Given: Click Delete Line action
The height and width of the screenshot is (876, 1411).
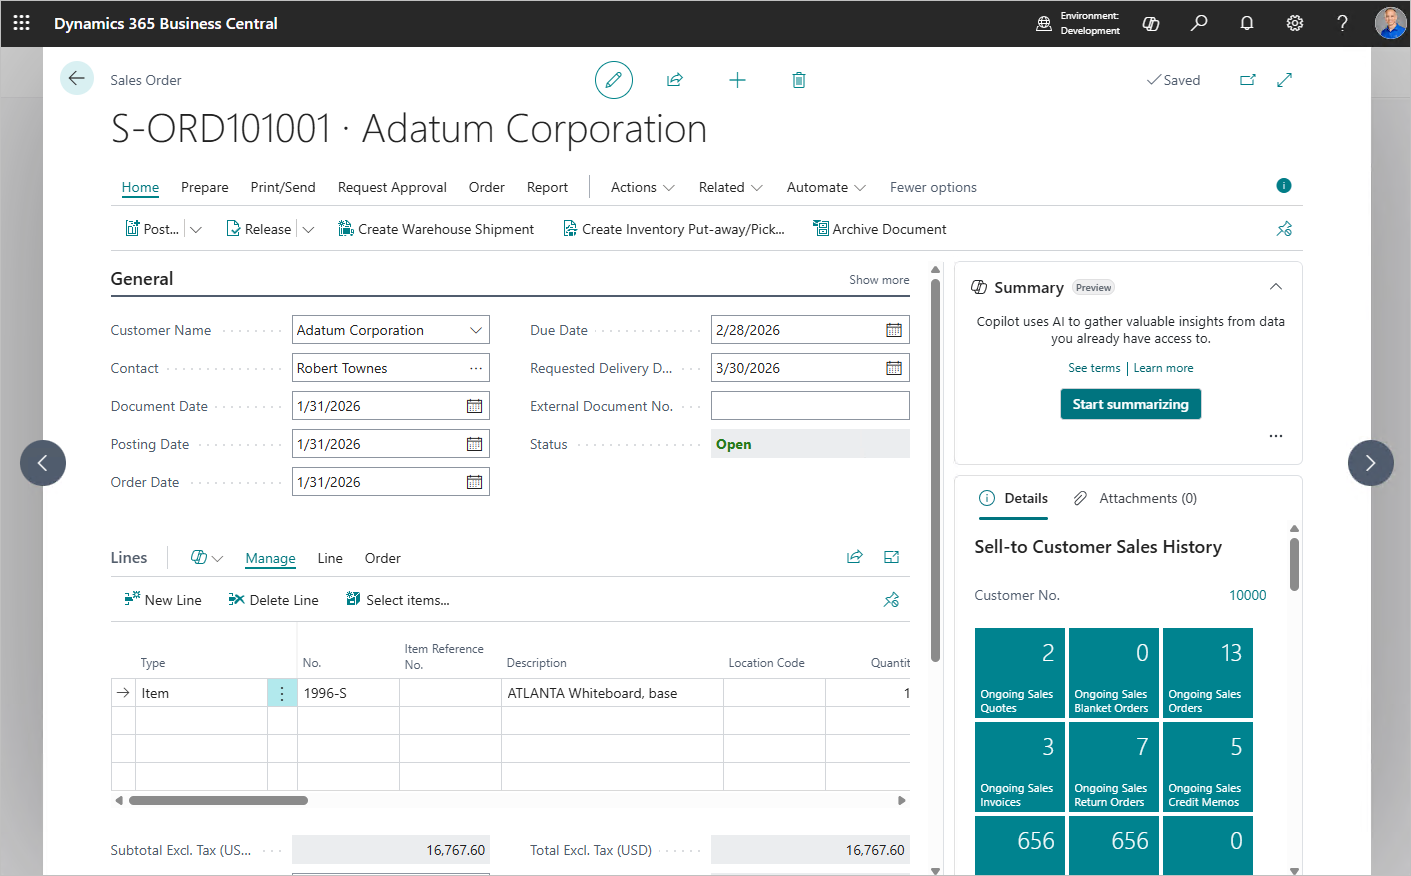Looking at the screenshot, I should [x=273, y=600].
